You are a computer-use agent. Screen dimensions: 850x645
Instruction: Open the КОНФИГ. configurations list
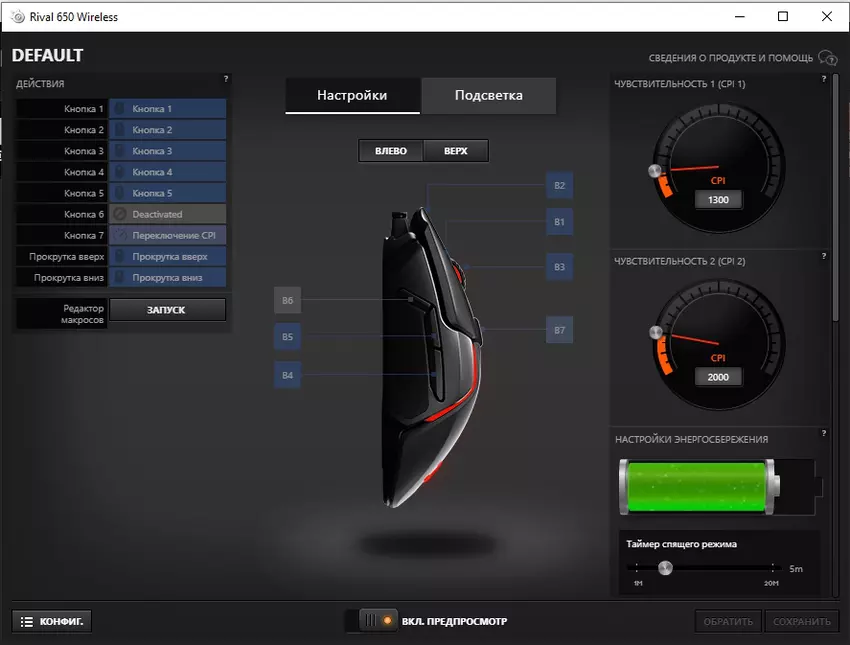(x=53, y=621)
